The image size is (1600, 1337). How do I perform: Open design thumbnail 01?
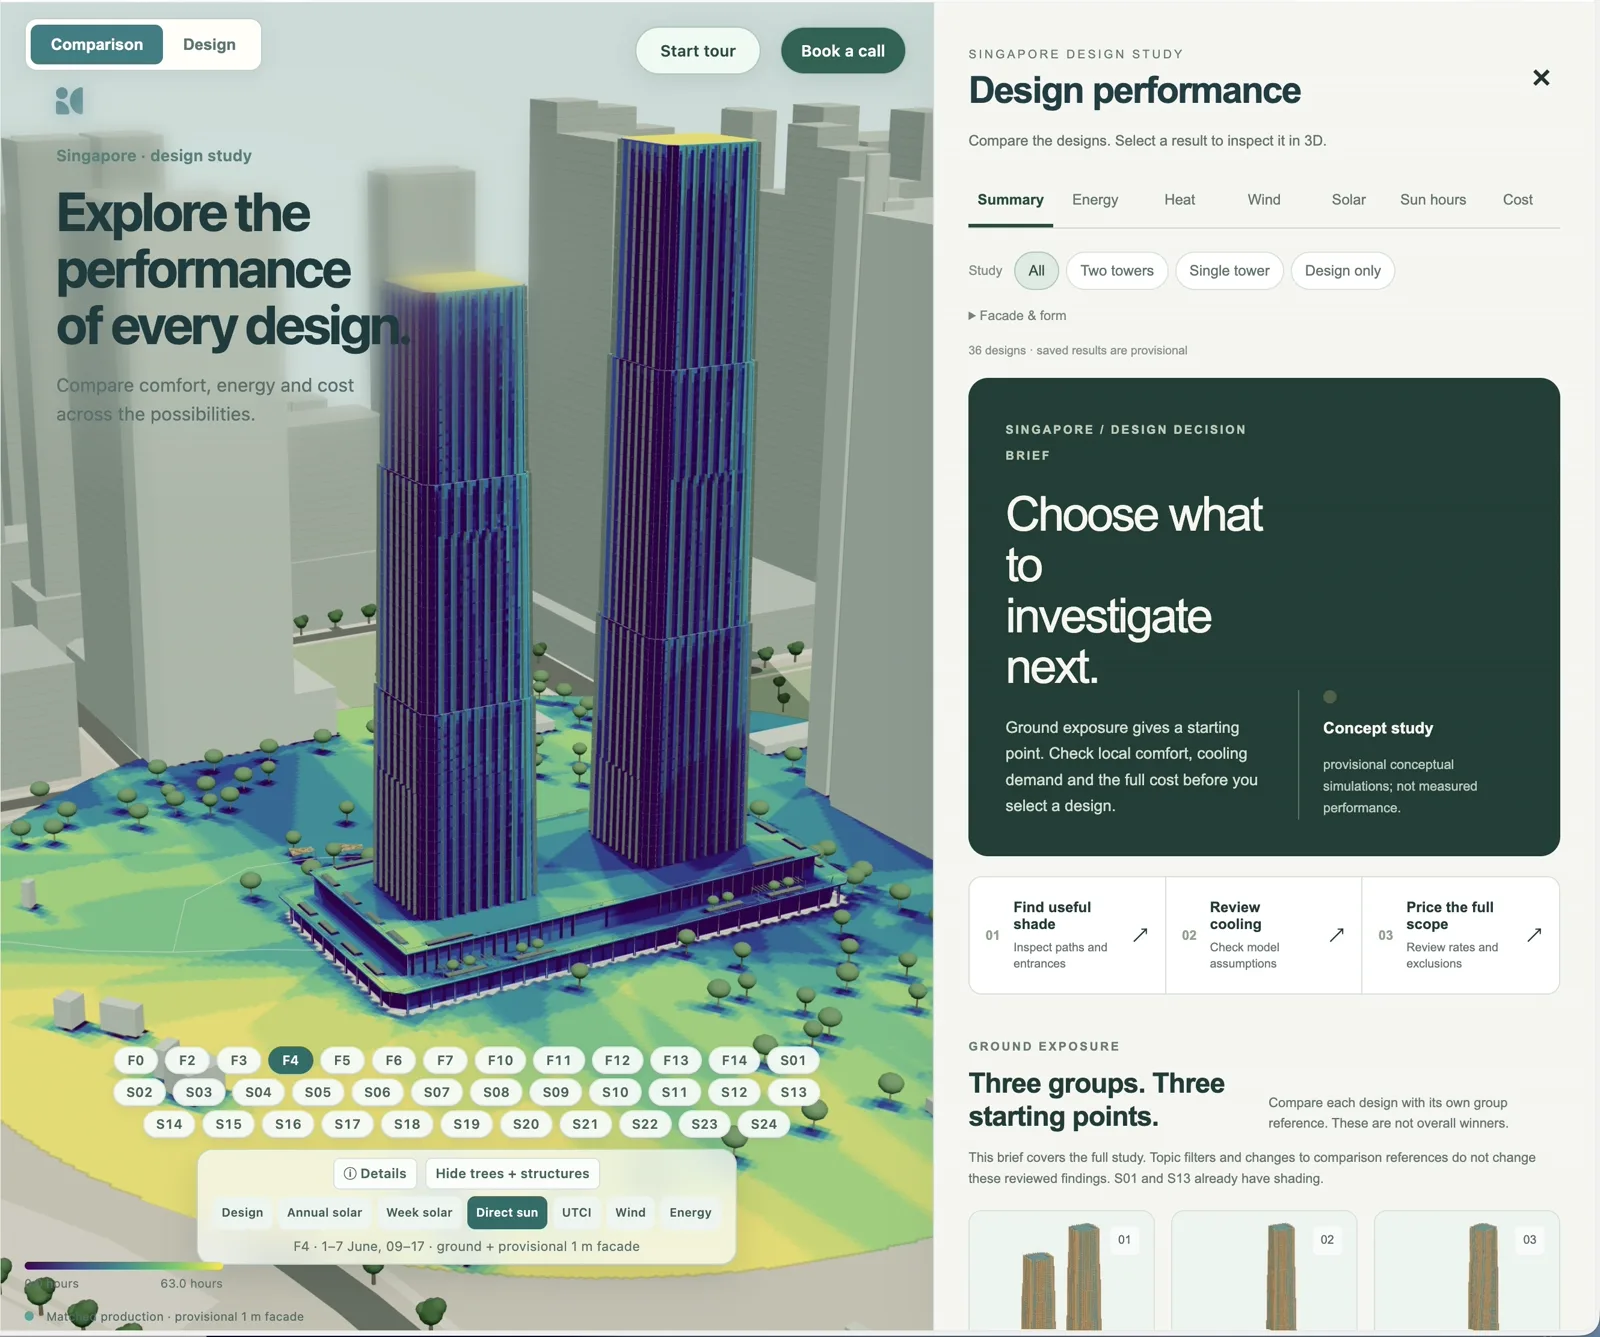[1061, 1270]
